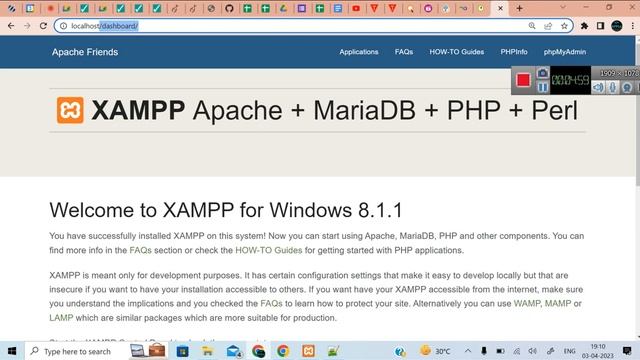Click the browser forward arrow
This screenshot has width=640, height=360.
(x=27, y=26)
